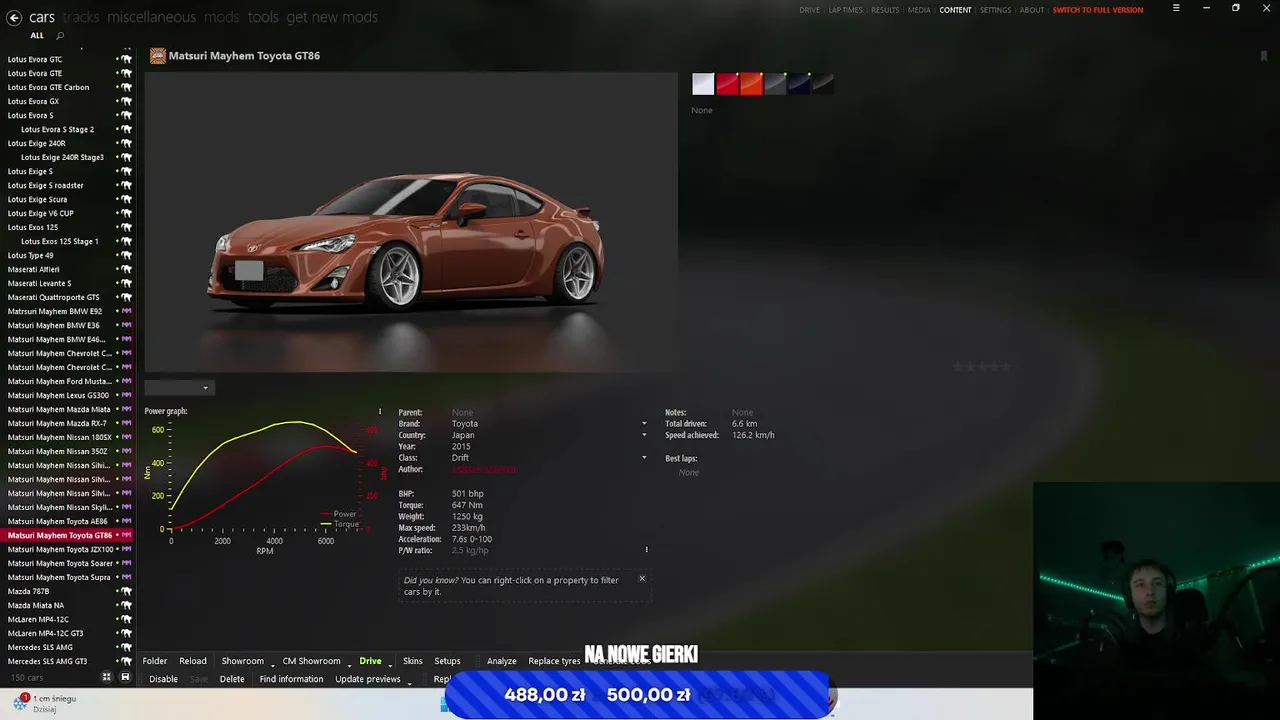Open the power graph options dots

pyautogui.click(x=380, y=411)
